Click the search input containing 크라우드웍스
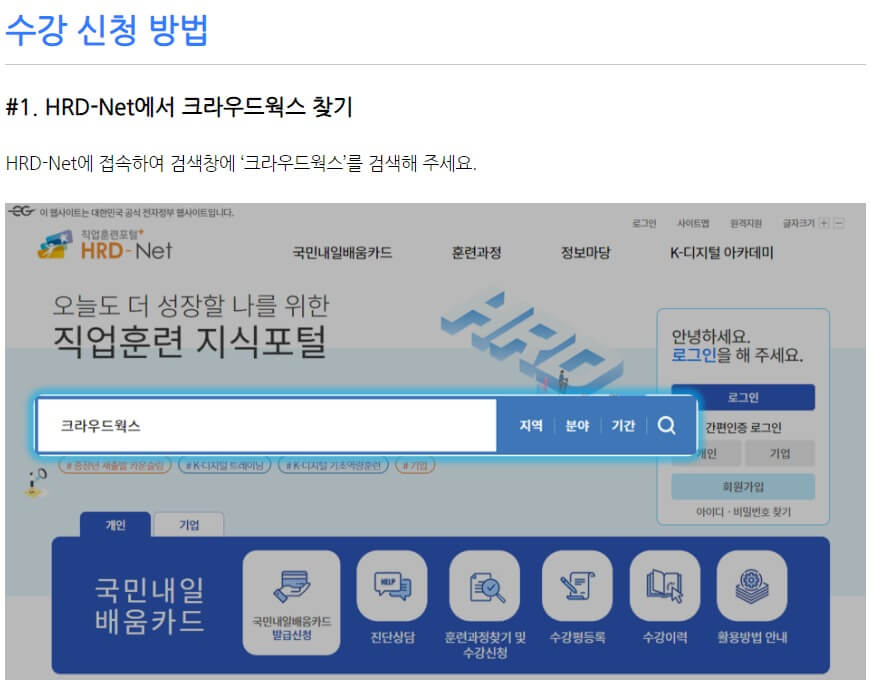871x680 pixels. click(x=270, y=424)
